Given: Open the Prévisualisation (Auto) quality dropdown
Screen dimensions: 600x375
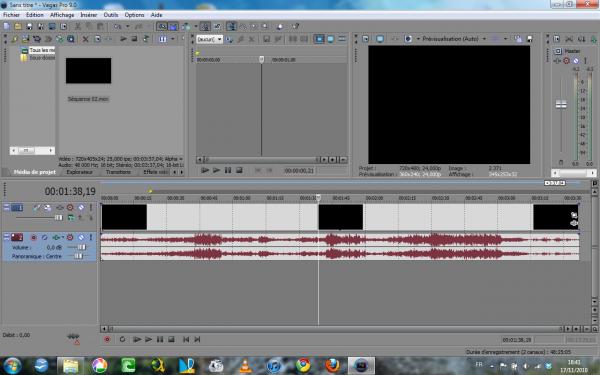Looking at the screenshot, I should pyautogui.click(x=484, y=39).
